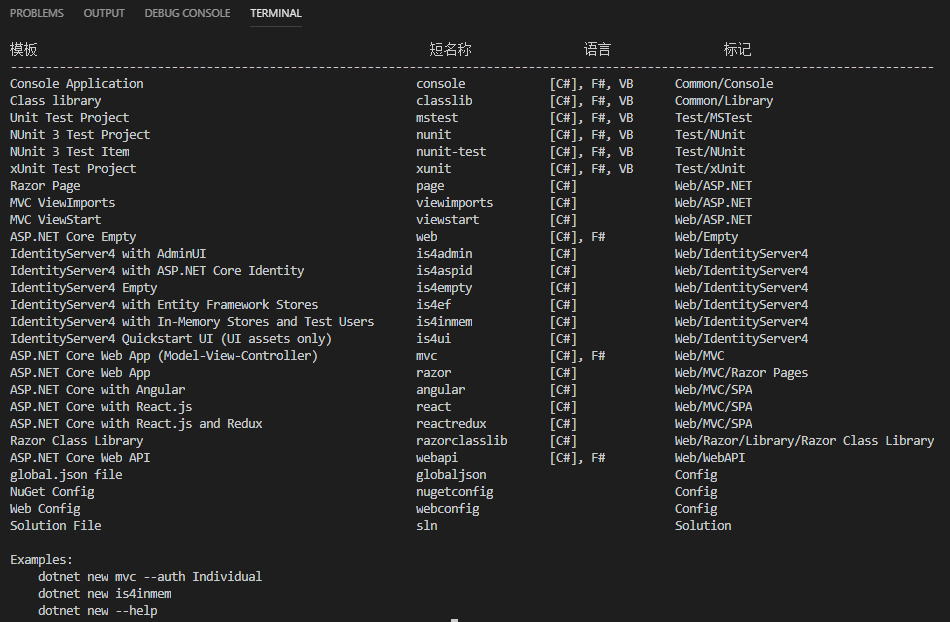Click the 'Common/Console' tag
This screenshot has height=622, width=950.
point(724,84)
